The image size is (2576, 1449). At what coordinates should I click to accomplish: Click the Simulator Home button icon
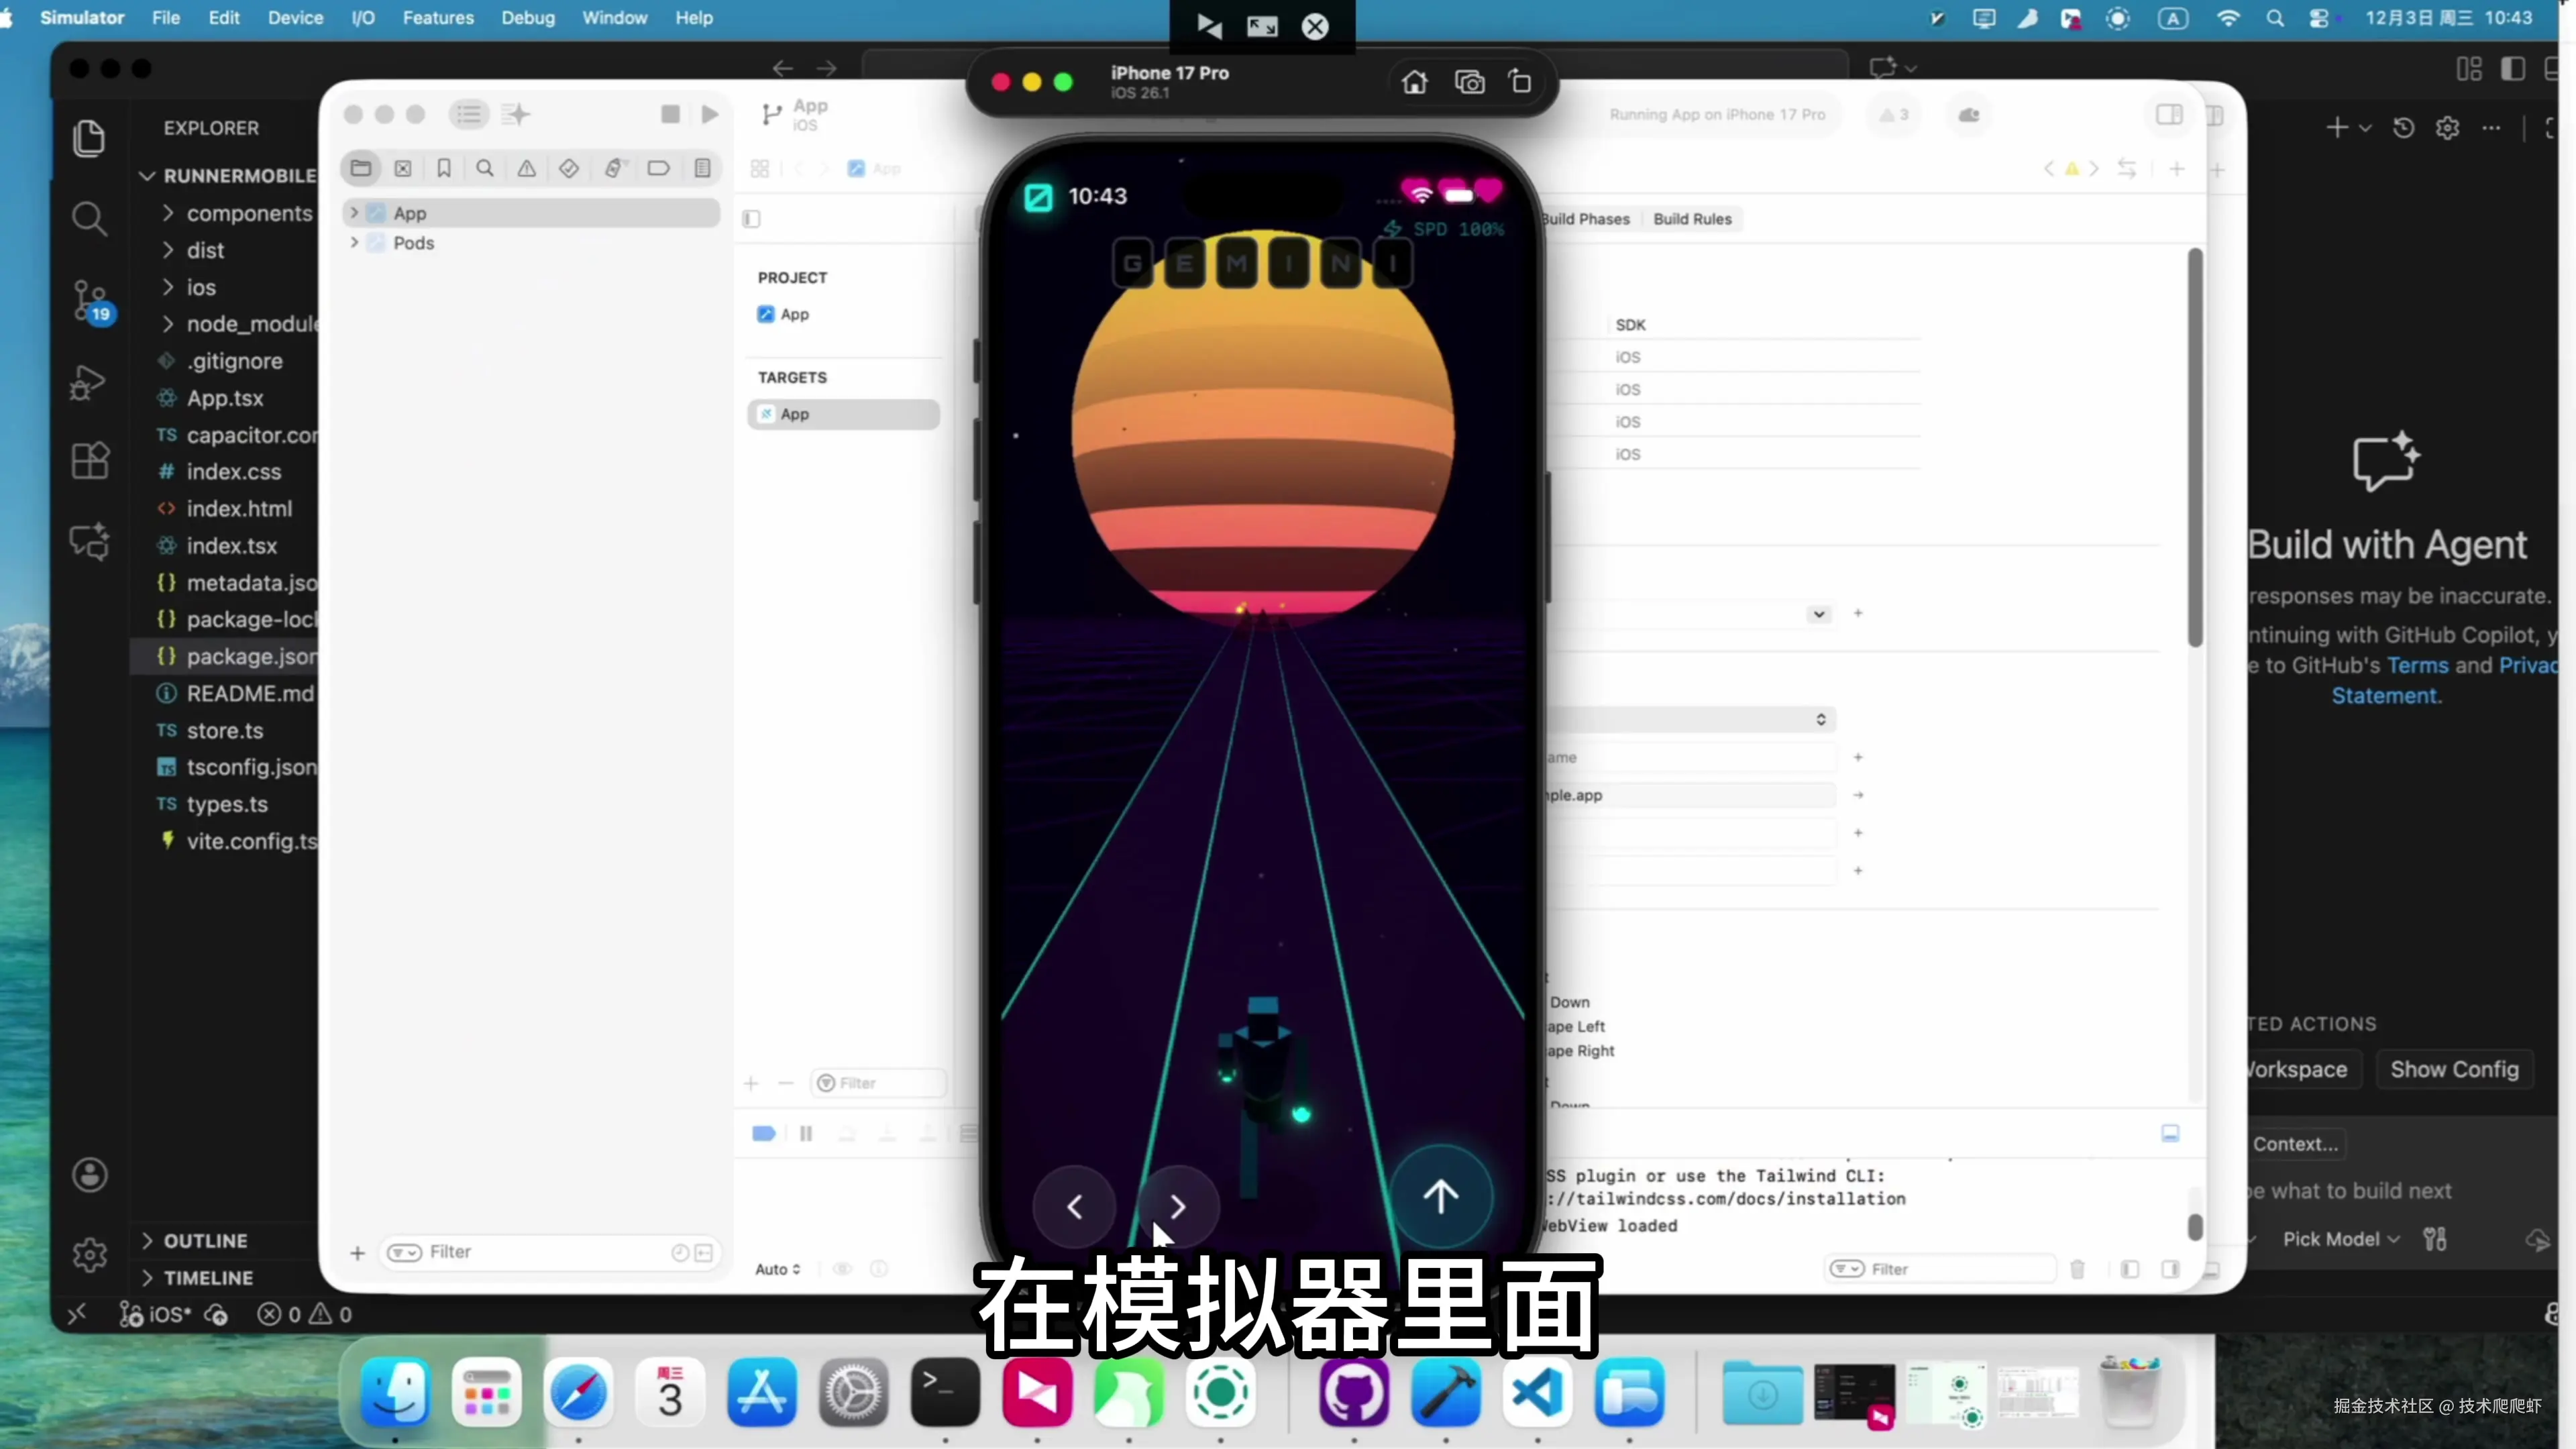tap(1414, 82)
